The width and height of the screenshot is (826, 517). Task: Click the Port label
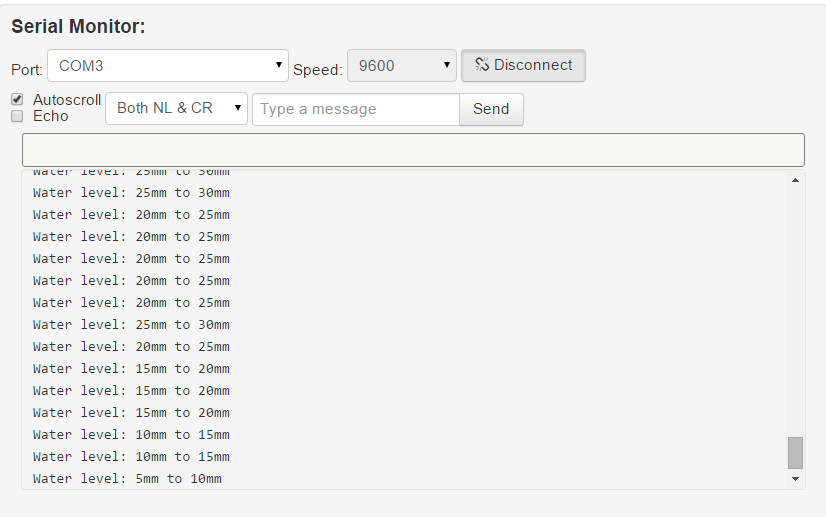click(27, 69)
